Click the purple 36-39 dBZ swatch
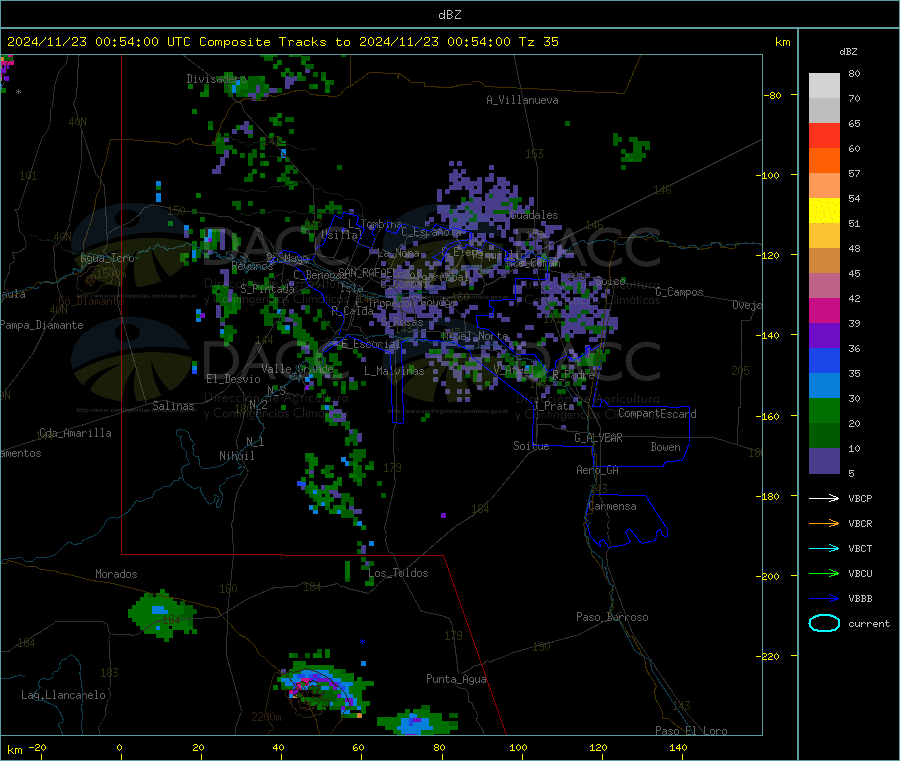Viewport: 900px width, 761px height. coord(824,336)
